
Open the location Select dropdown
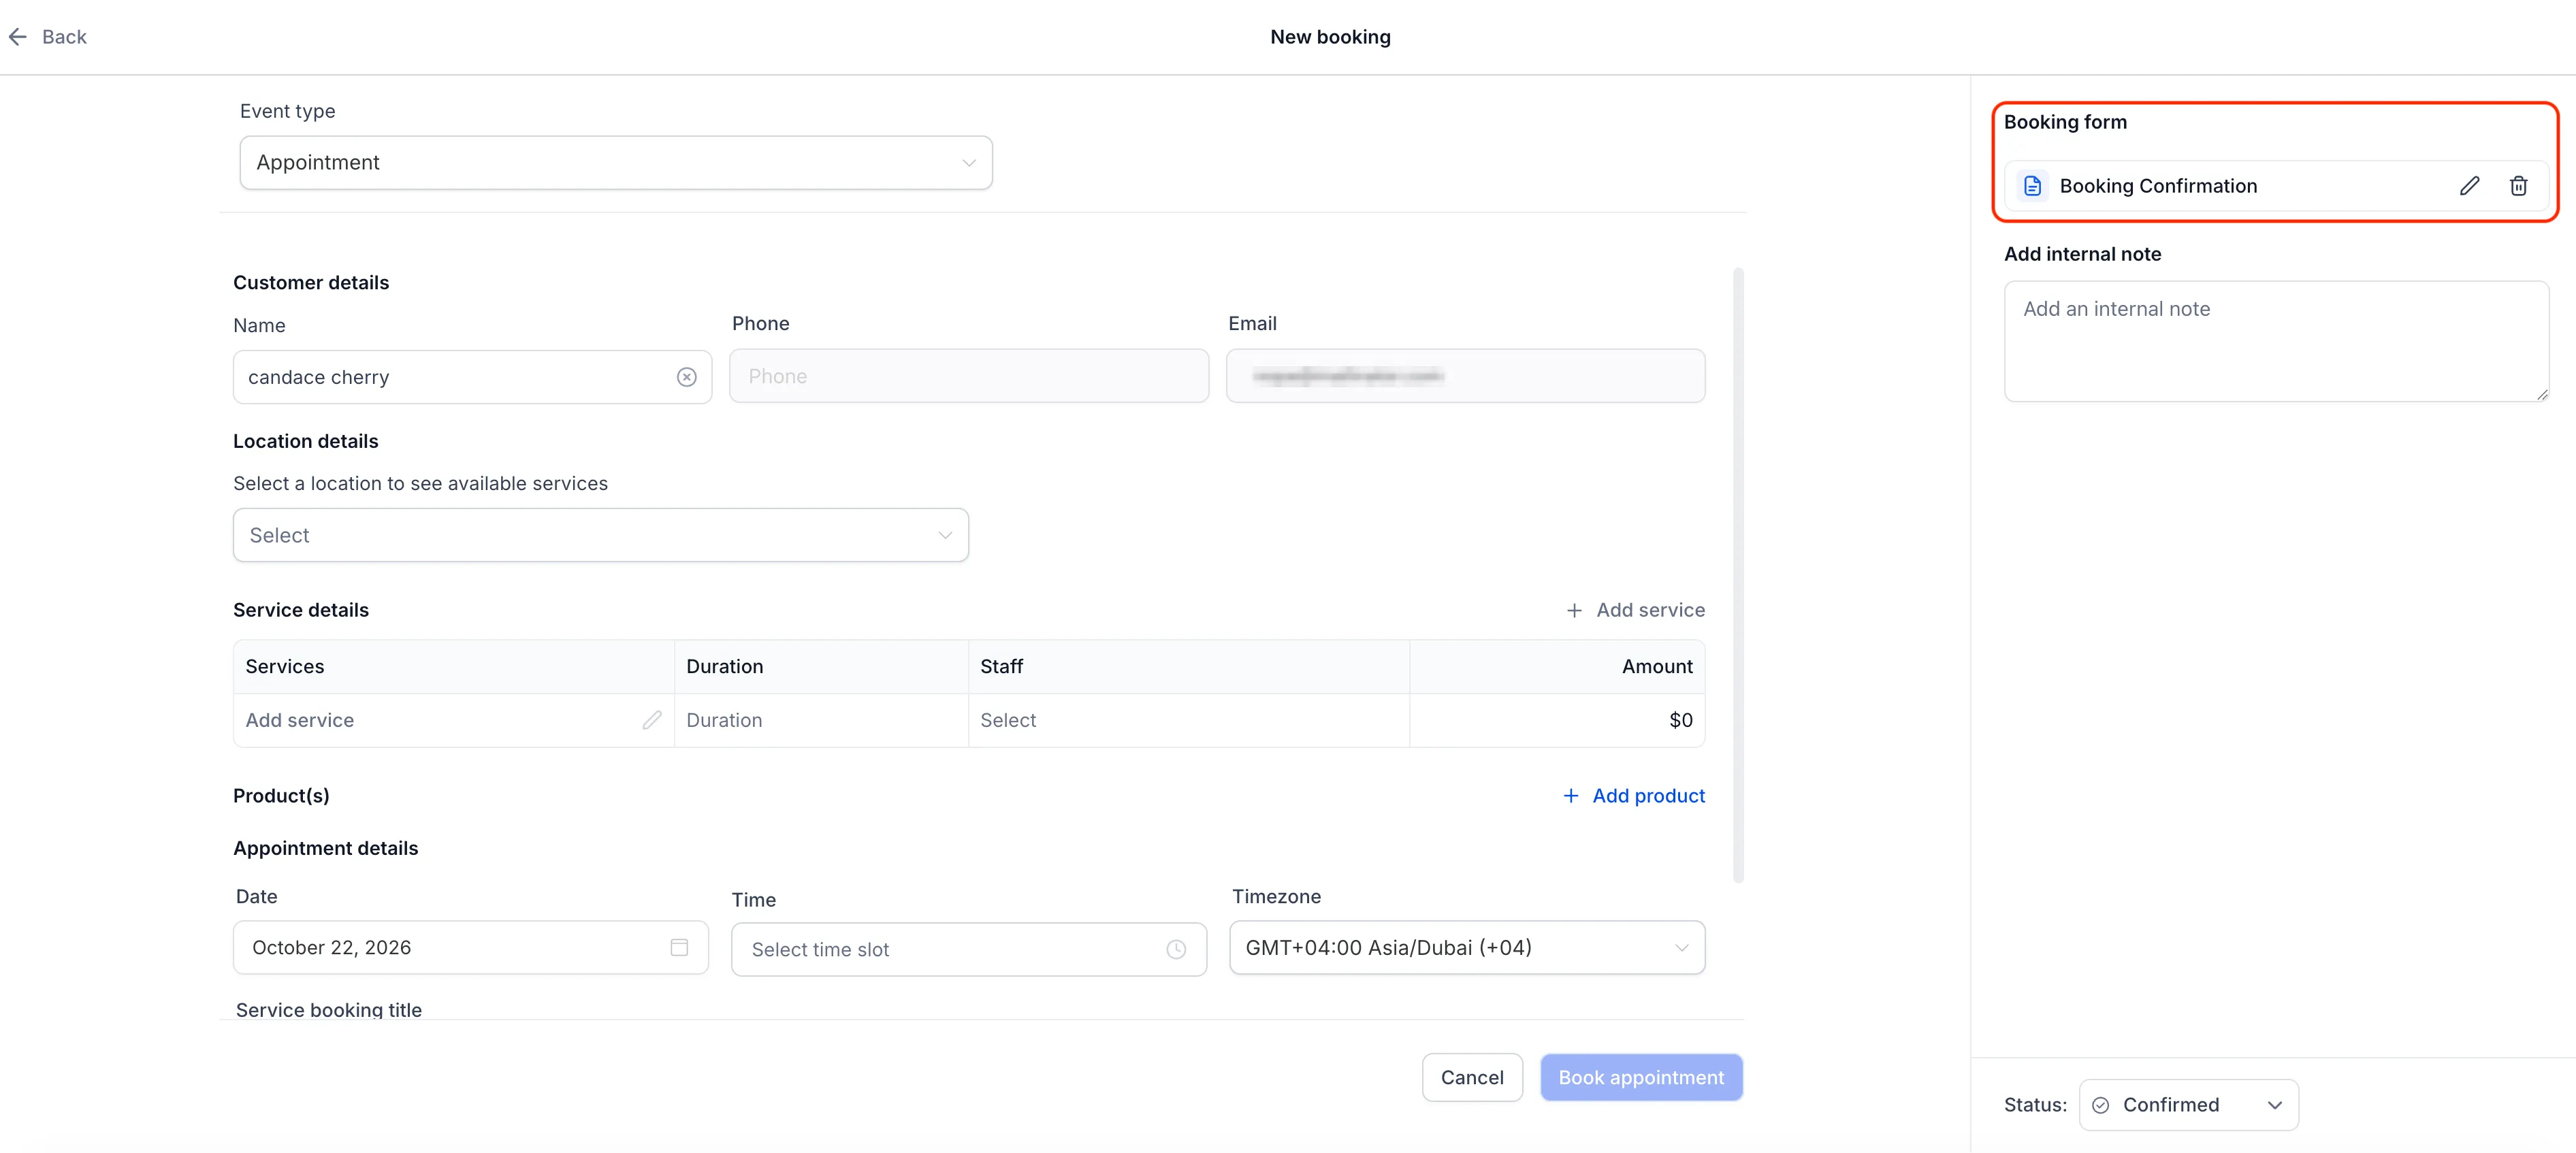click(x=600, y=535)
